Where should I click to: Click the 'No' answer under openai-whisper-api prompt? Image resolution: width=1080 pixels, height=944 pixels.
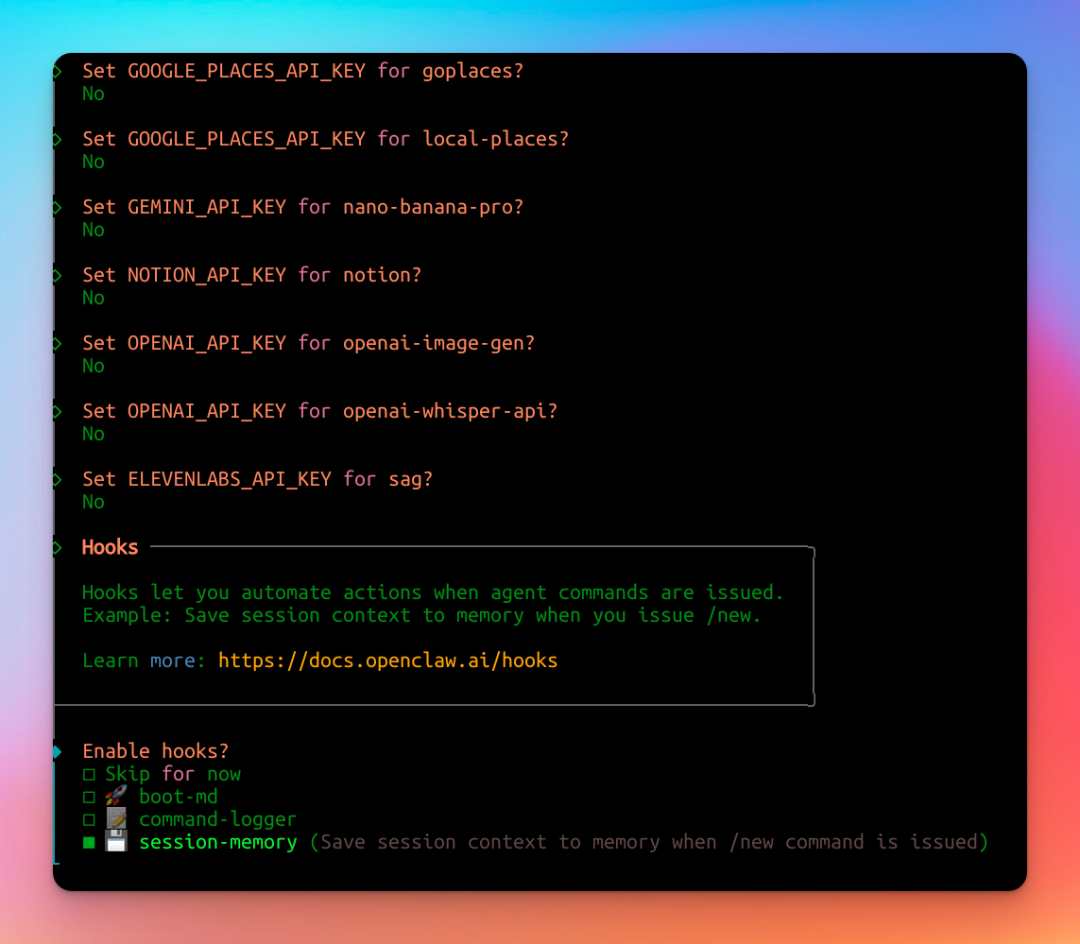93,434
